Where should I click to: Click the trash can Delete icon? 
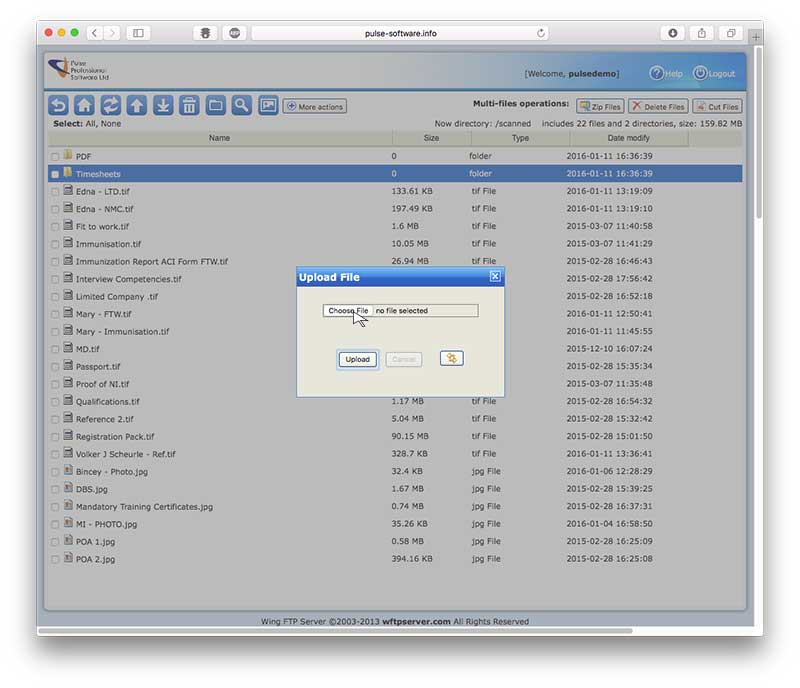point(189,105)
